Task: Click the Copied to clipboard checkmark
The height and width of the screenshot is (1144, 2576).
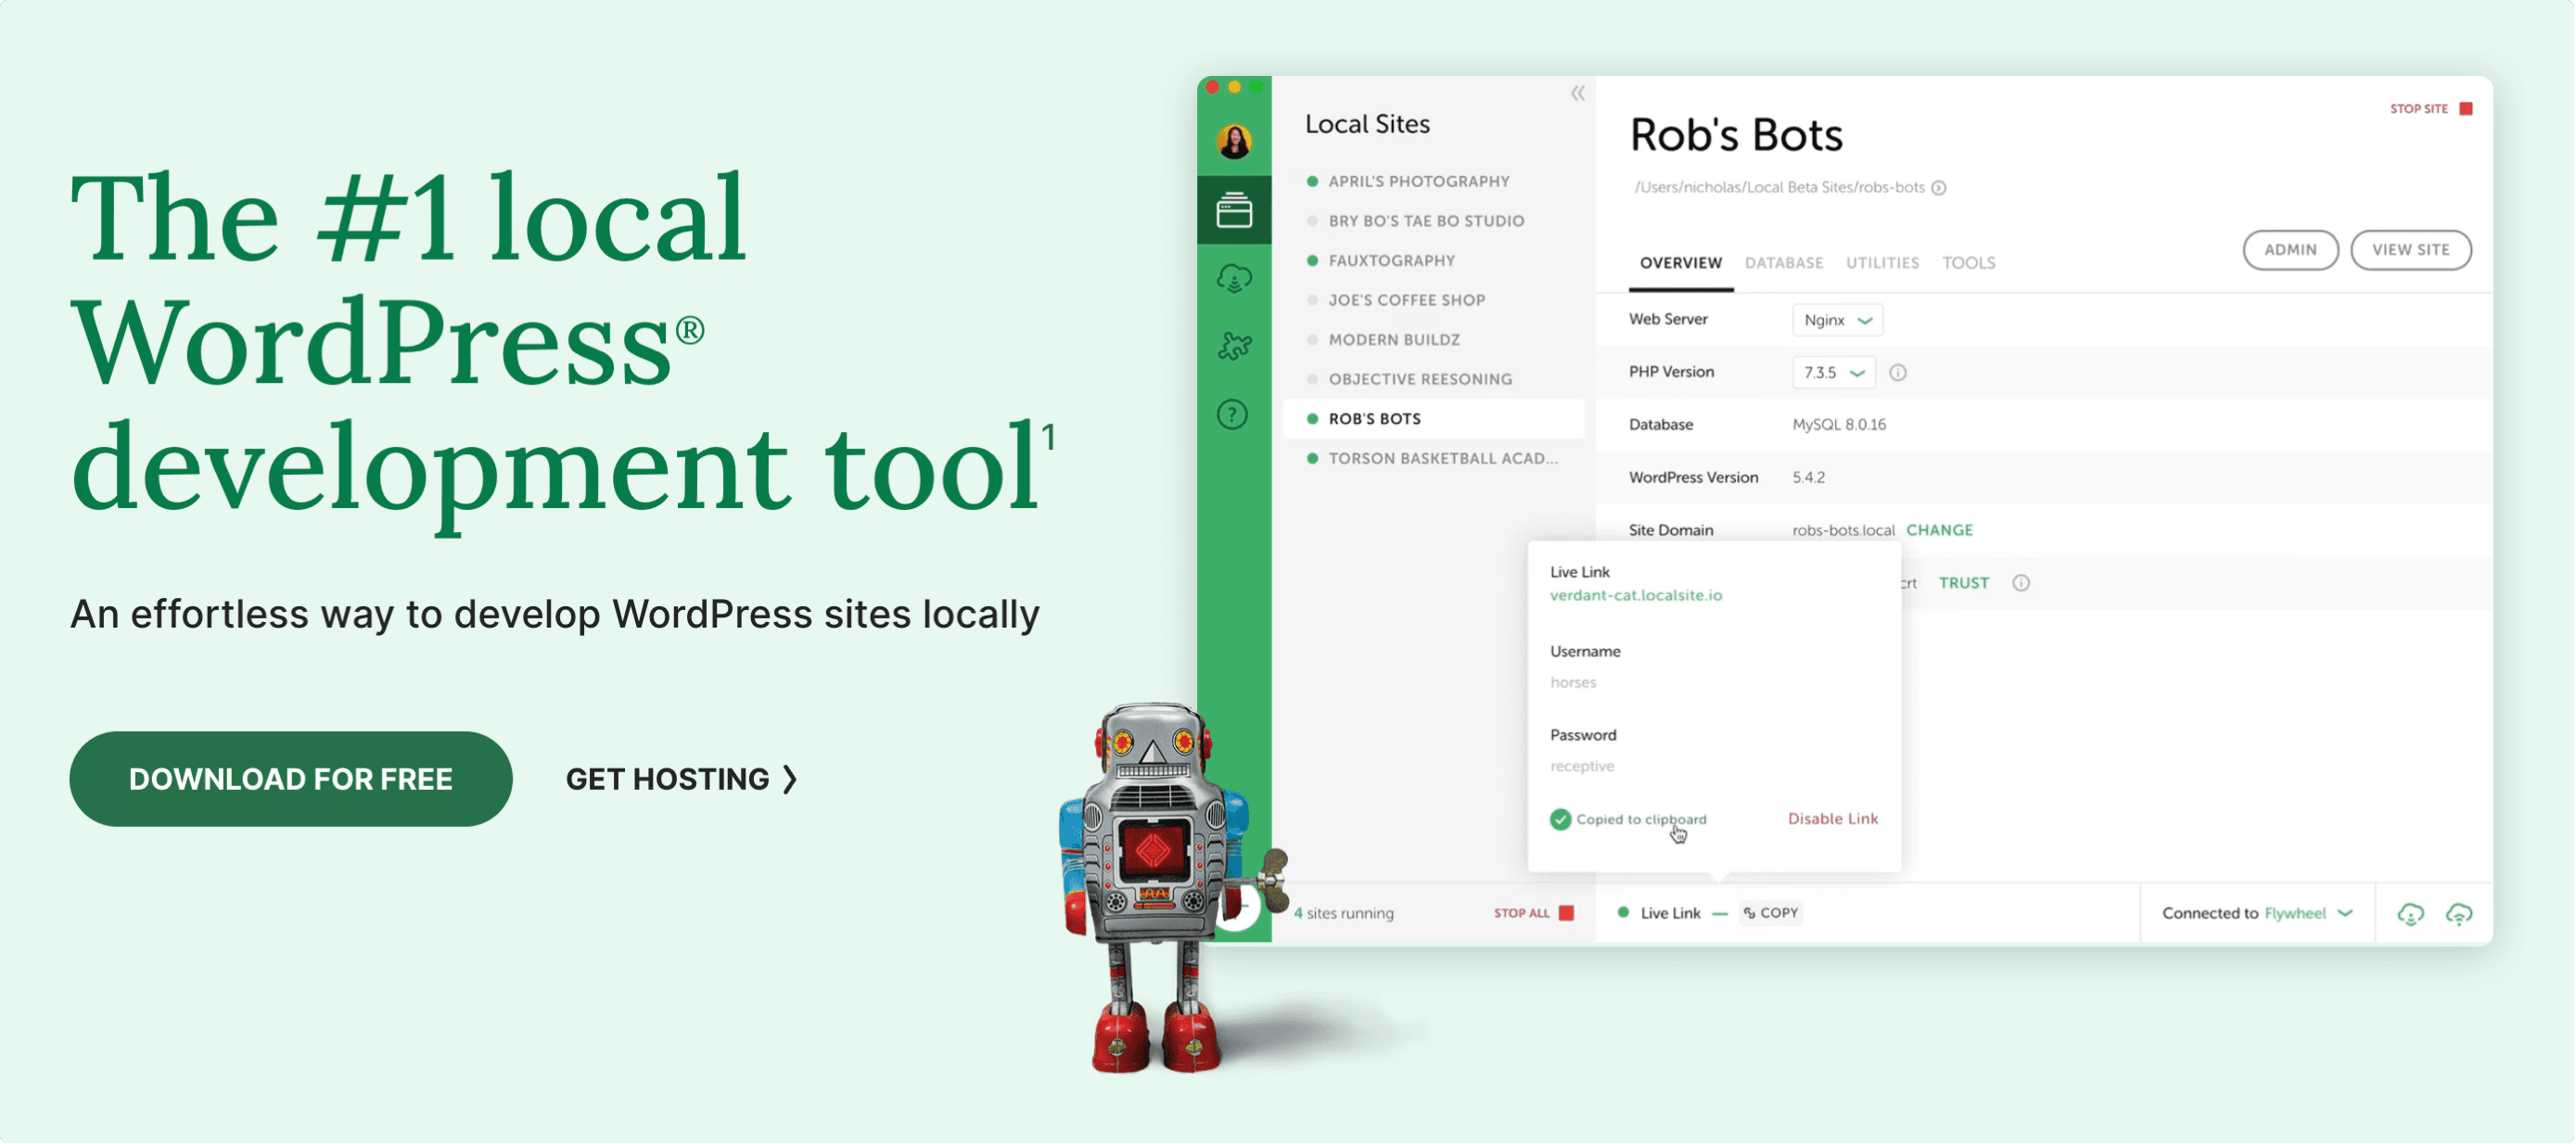Action: pos(1560,820)
